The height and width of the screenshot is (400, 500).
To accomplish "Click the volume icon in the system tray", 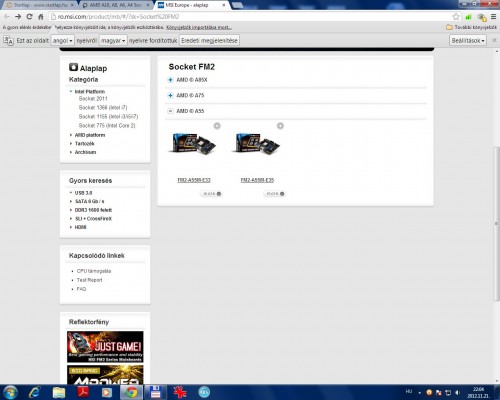I will tap(458, 392).
